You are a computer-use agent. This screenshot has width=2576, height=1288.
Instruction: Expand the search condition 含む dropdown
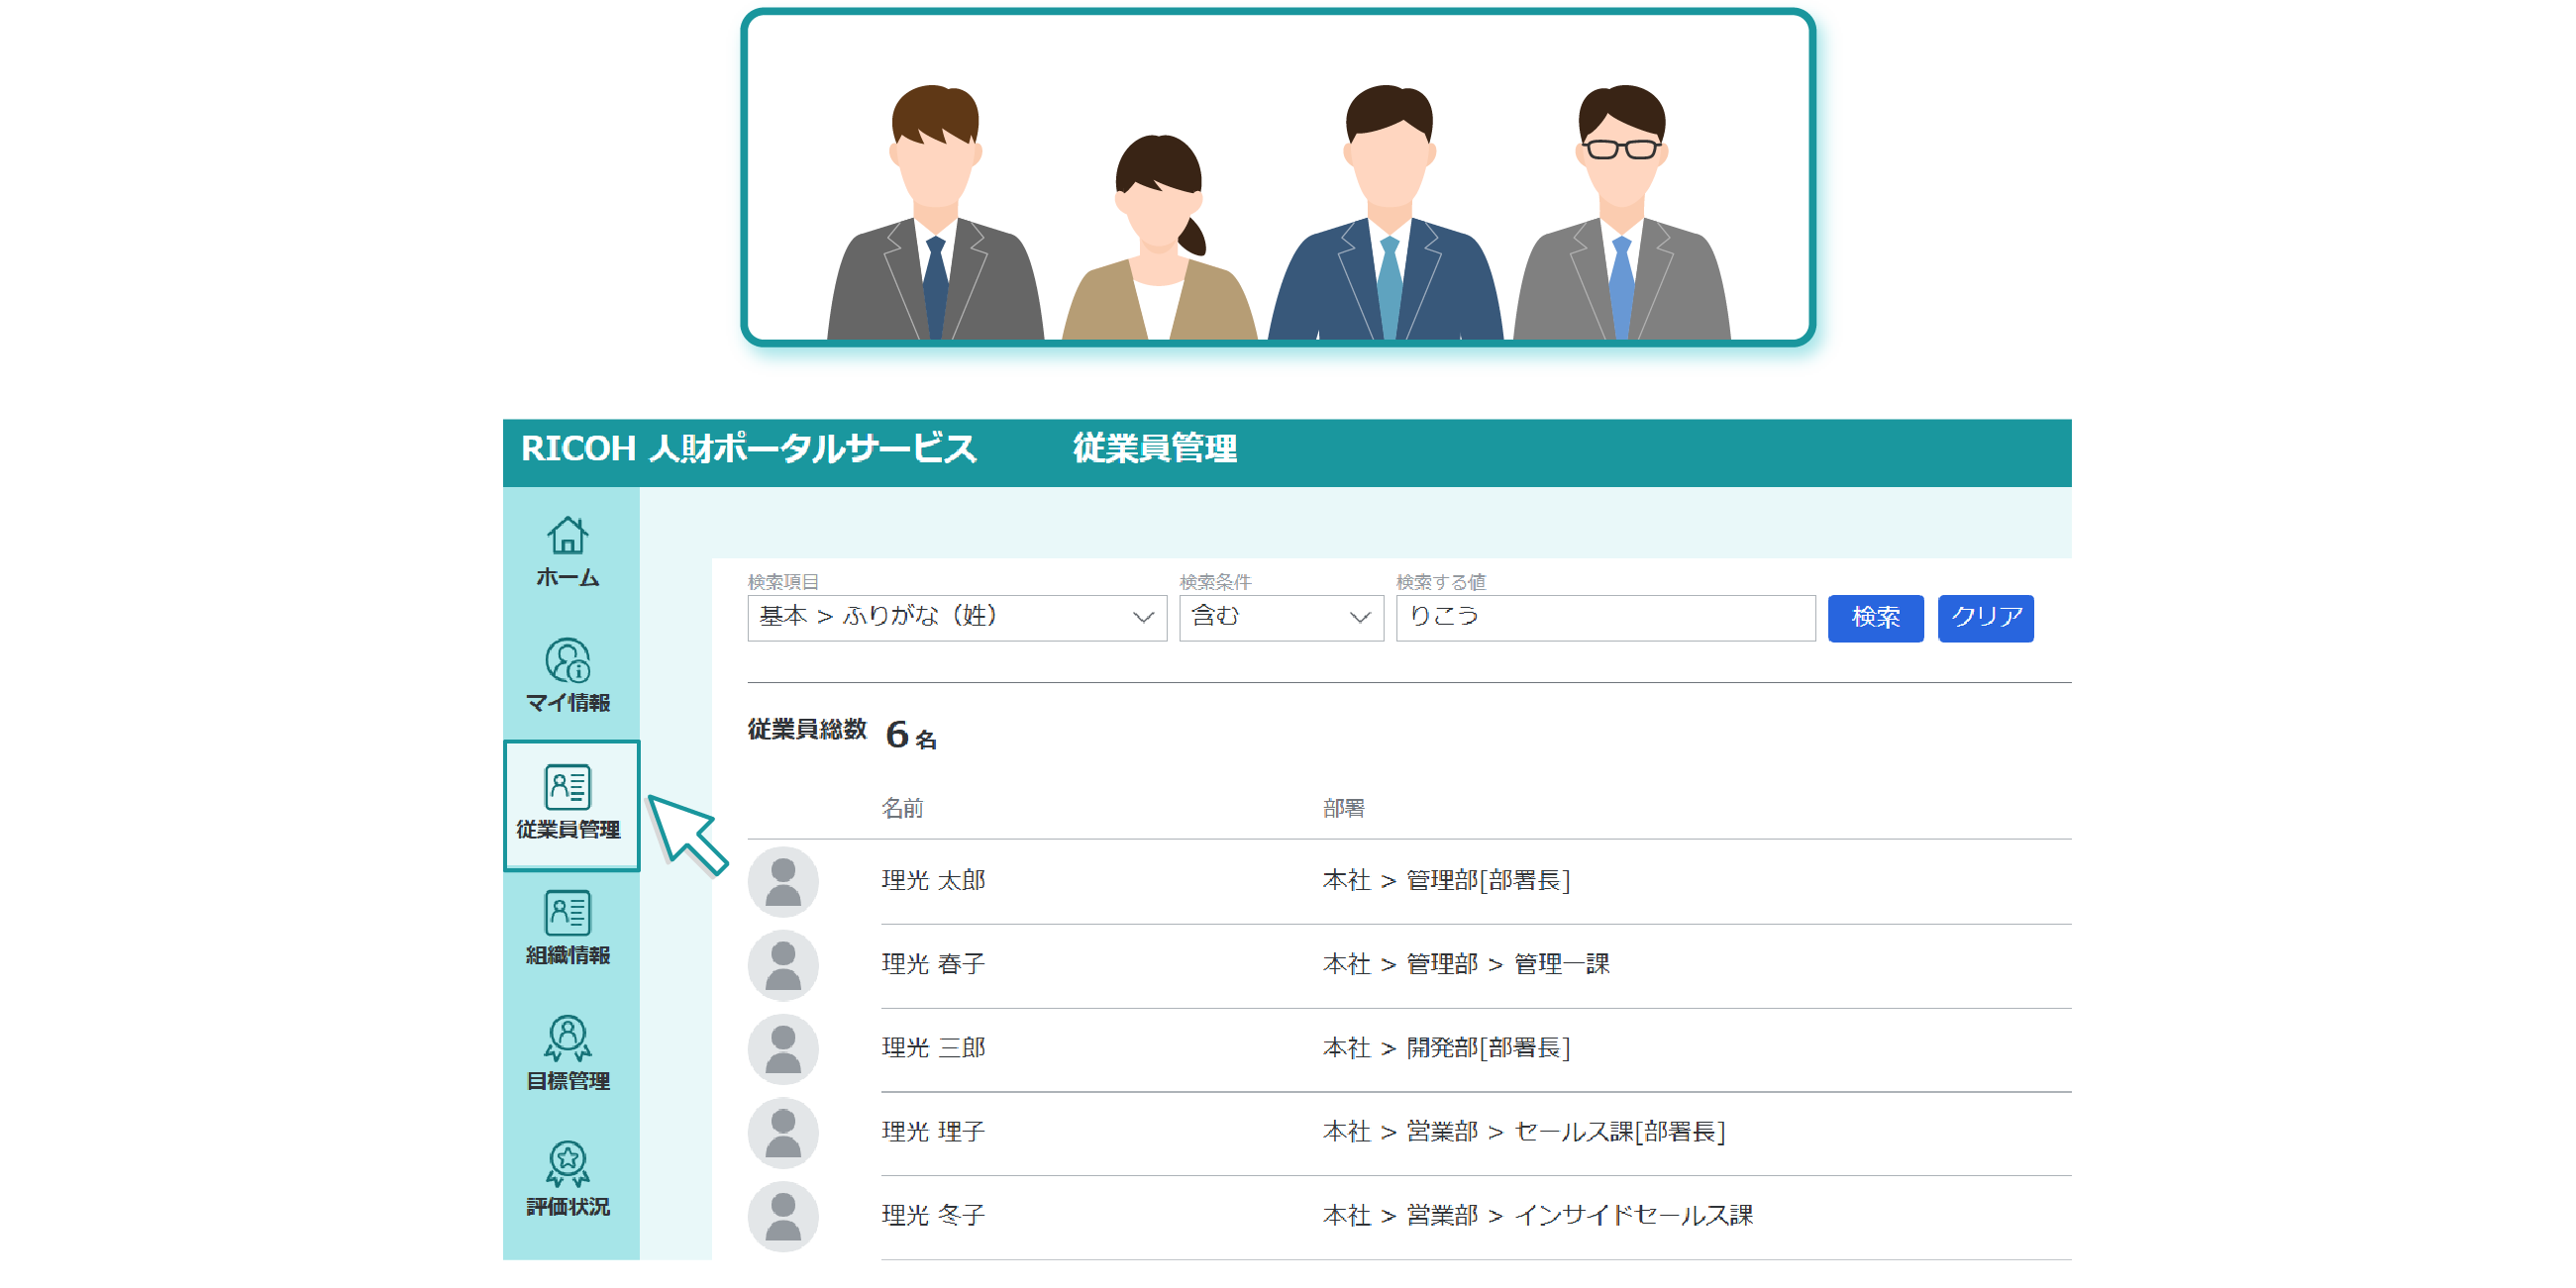1280,617
